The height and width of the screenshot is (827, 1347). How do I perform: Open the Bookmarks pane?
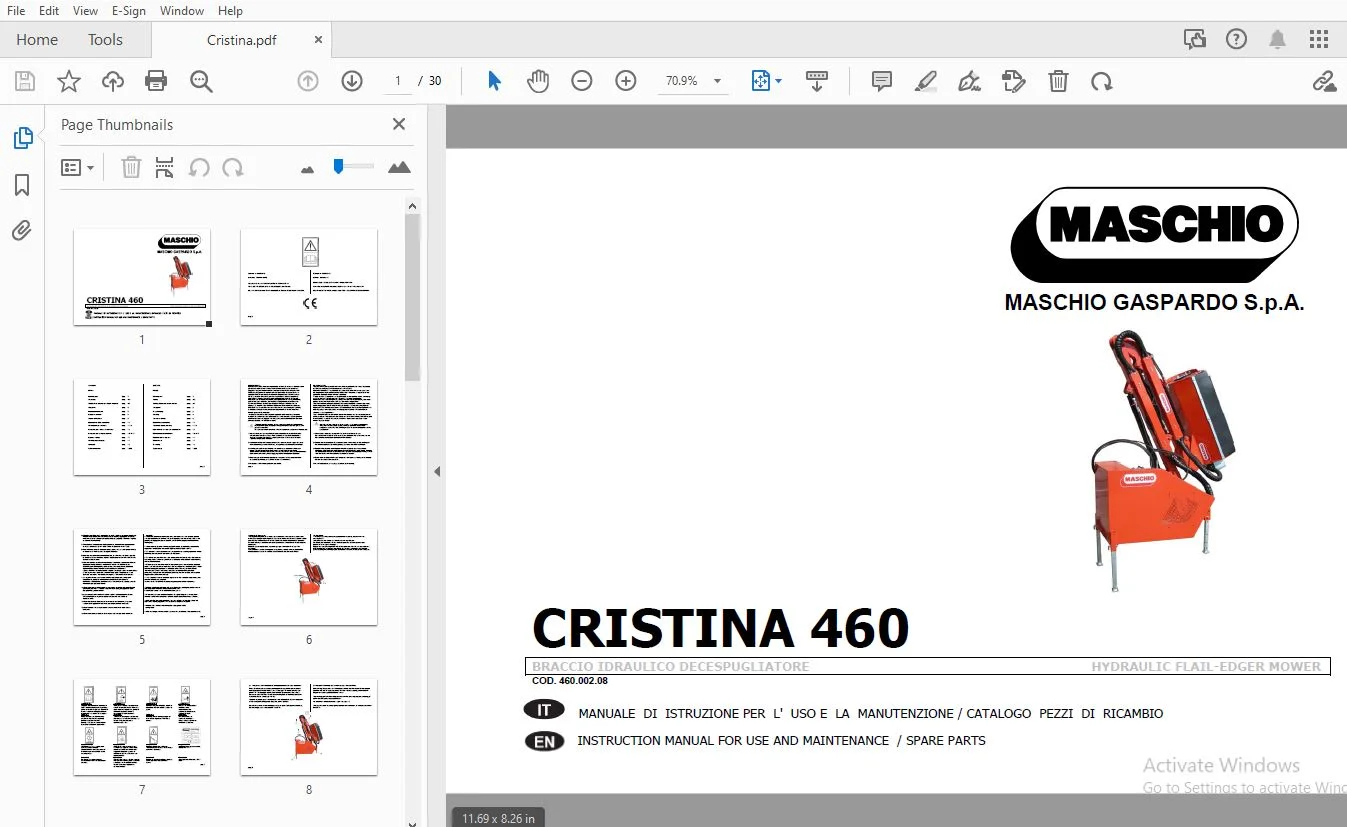(22, 185)
